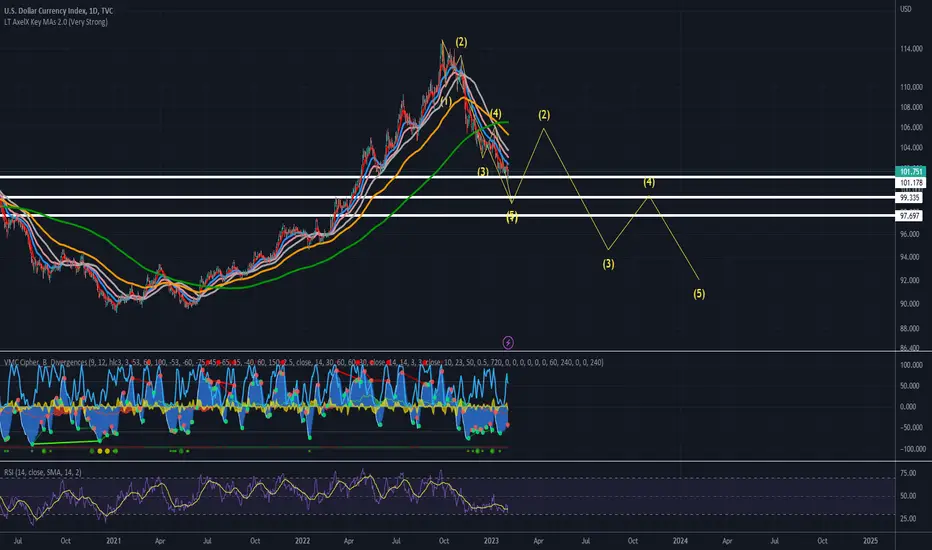Click the 90.000 price axis label
Viewport: 932px width, 550px height.
(909, 304)
